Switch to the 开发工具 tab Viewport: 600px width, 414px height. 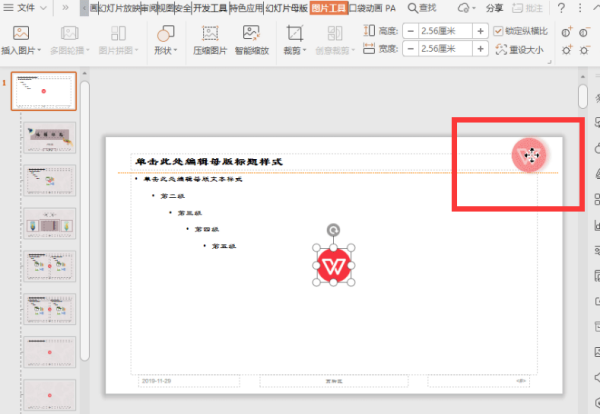[x=210, y=8]
